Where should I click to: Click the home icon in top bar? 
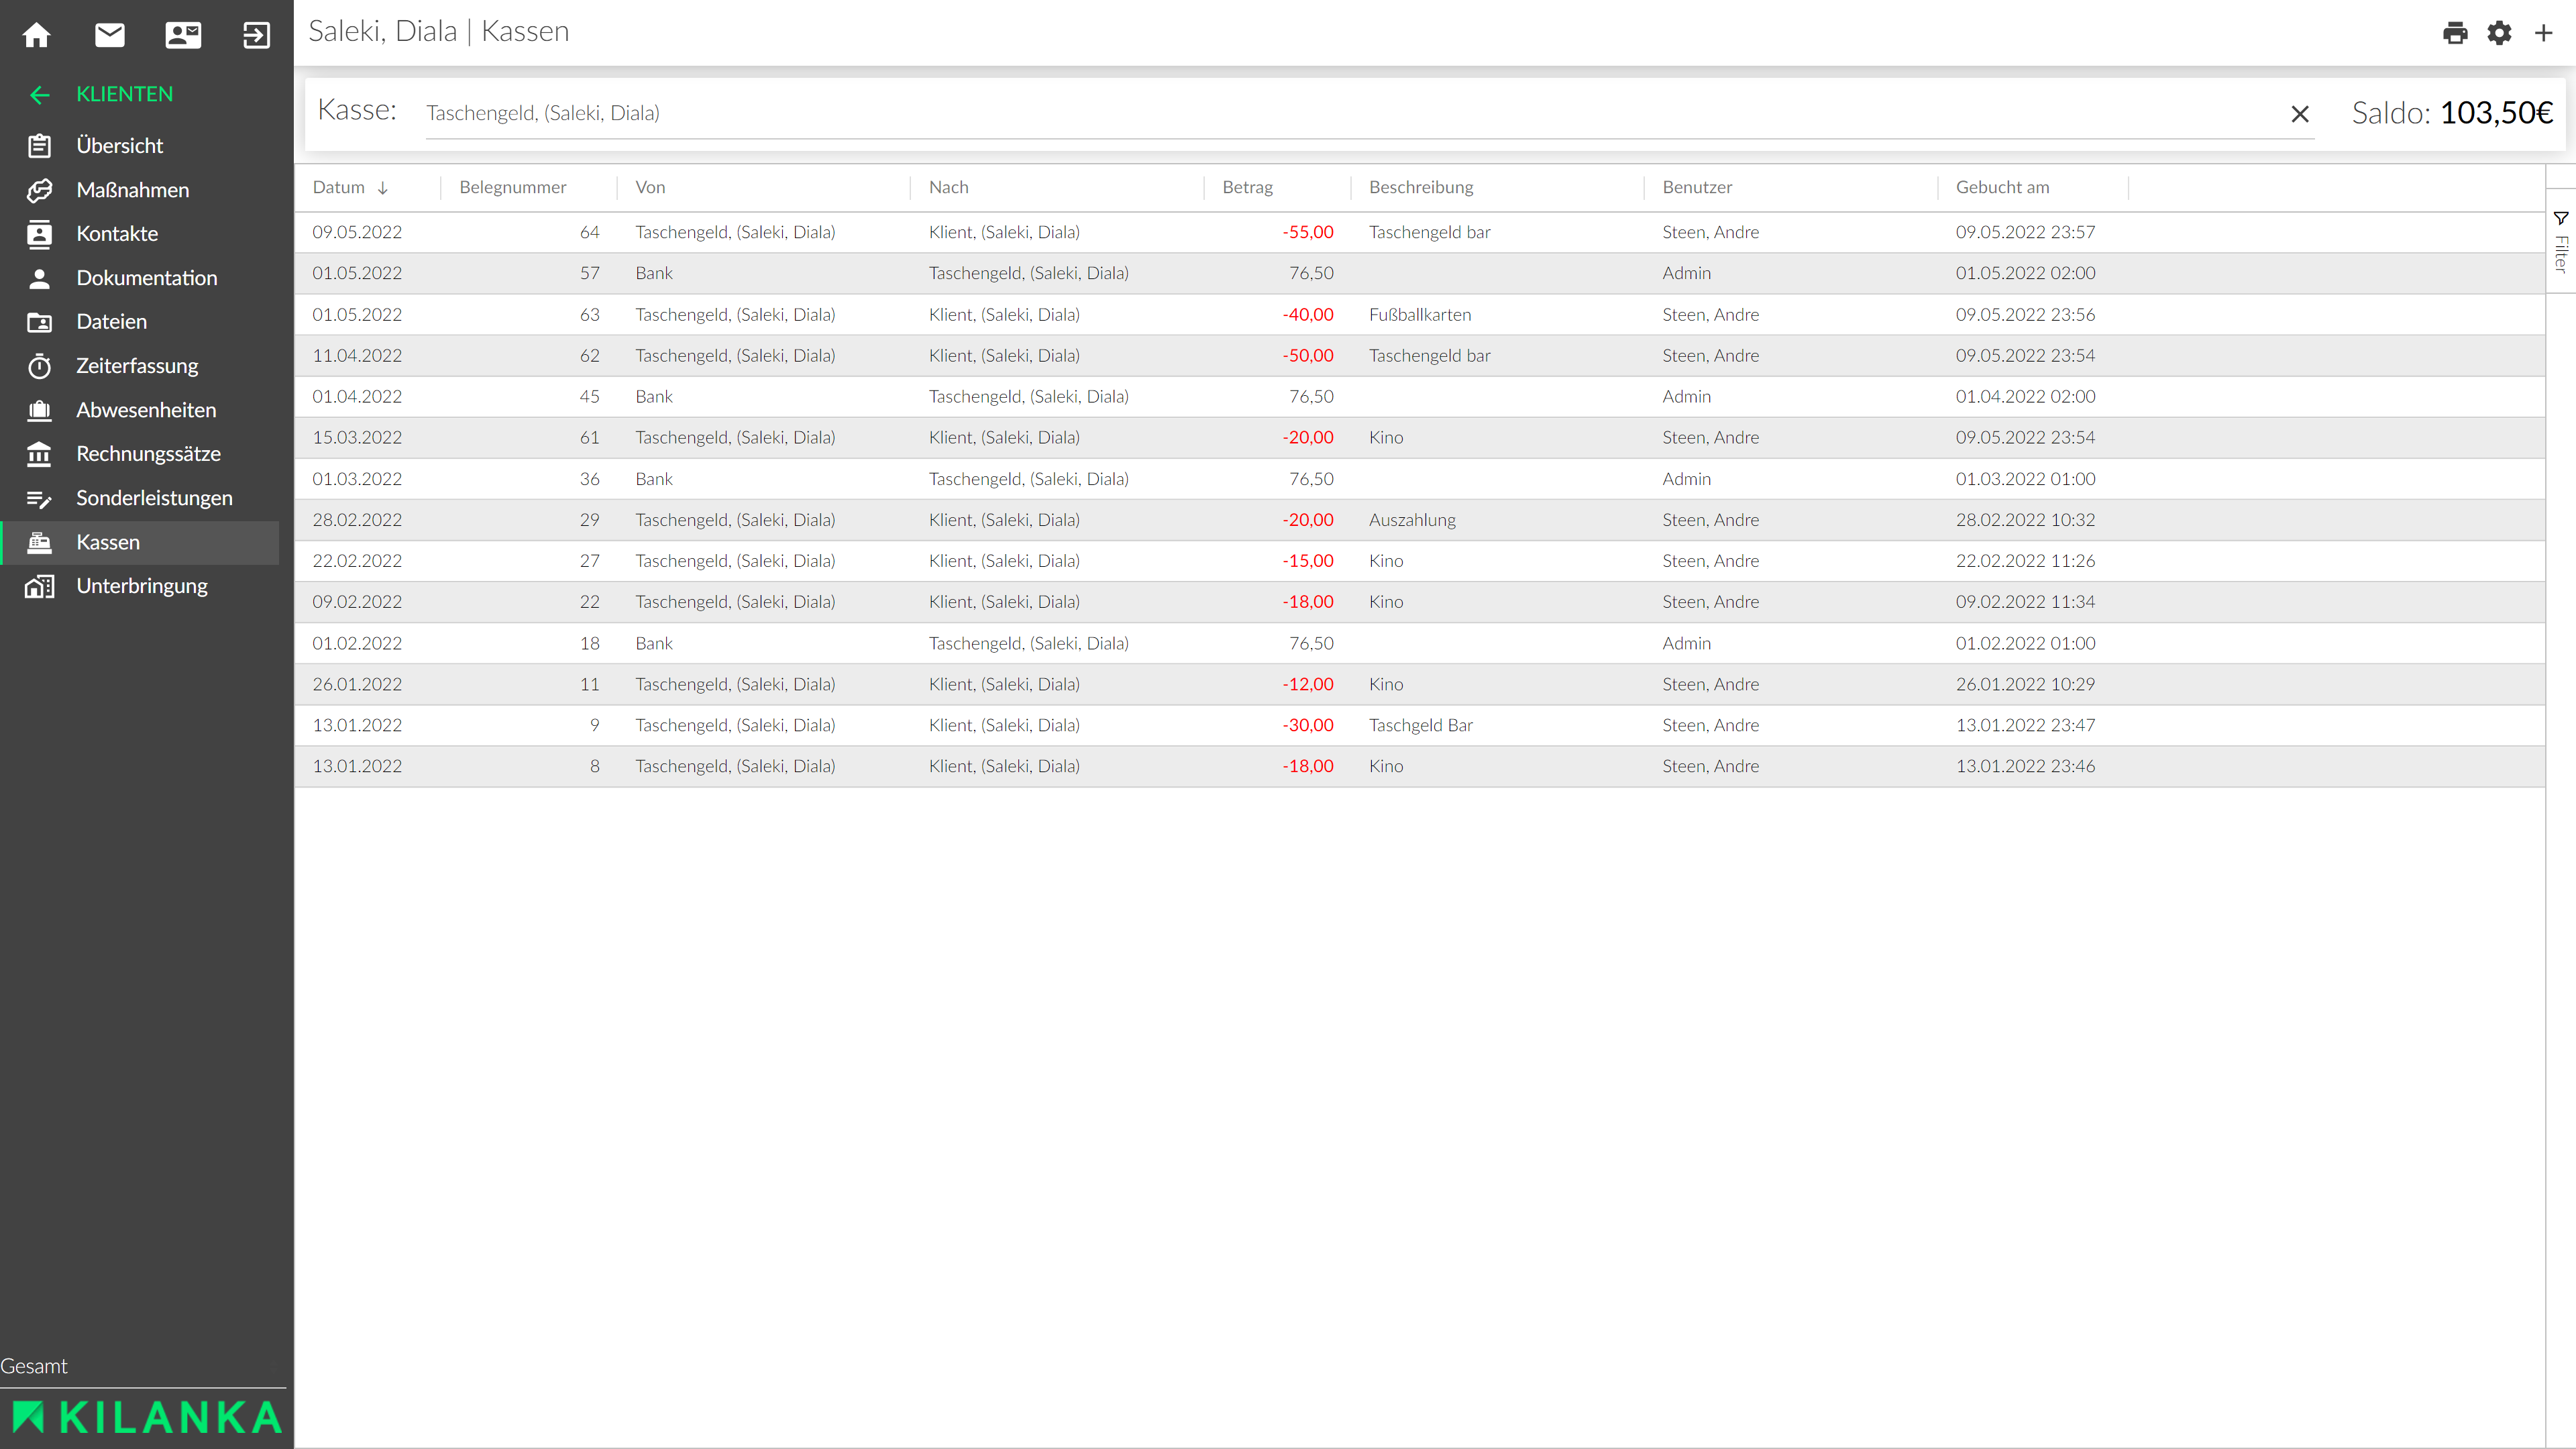pyautogui.click(x=37, y=35)
